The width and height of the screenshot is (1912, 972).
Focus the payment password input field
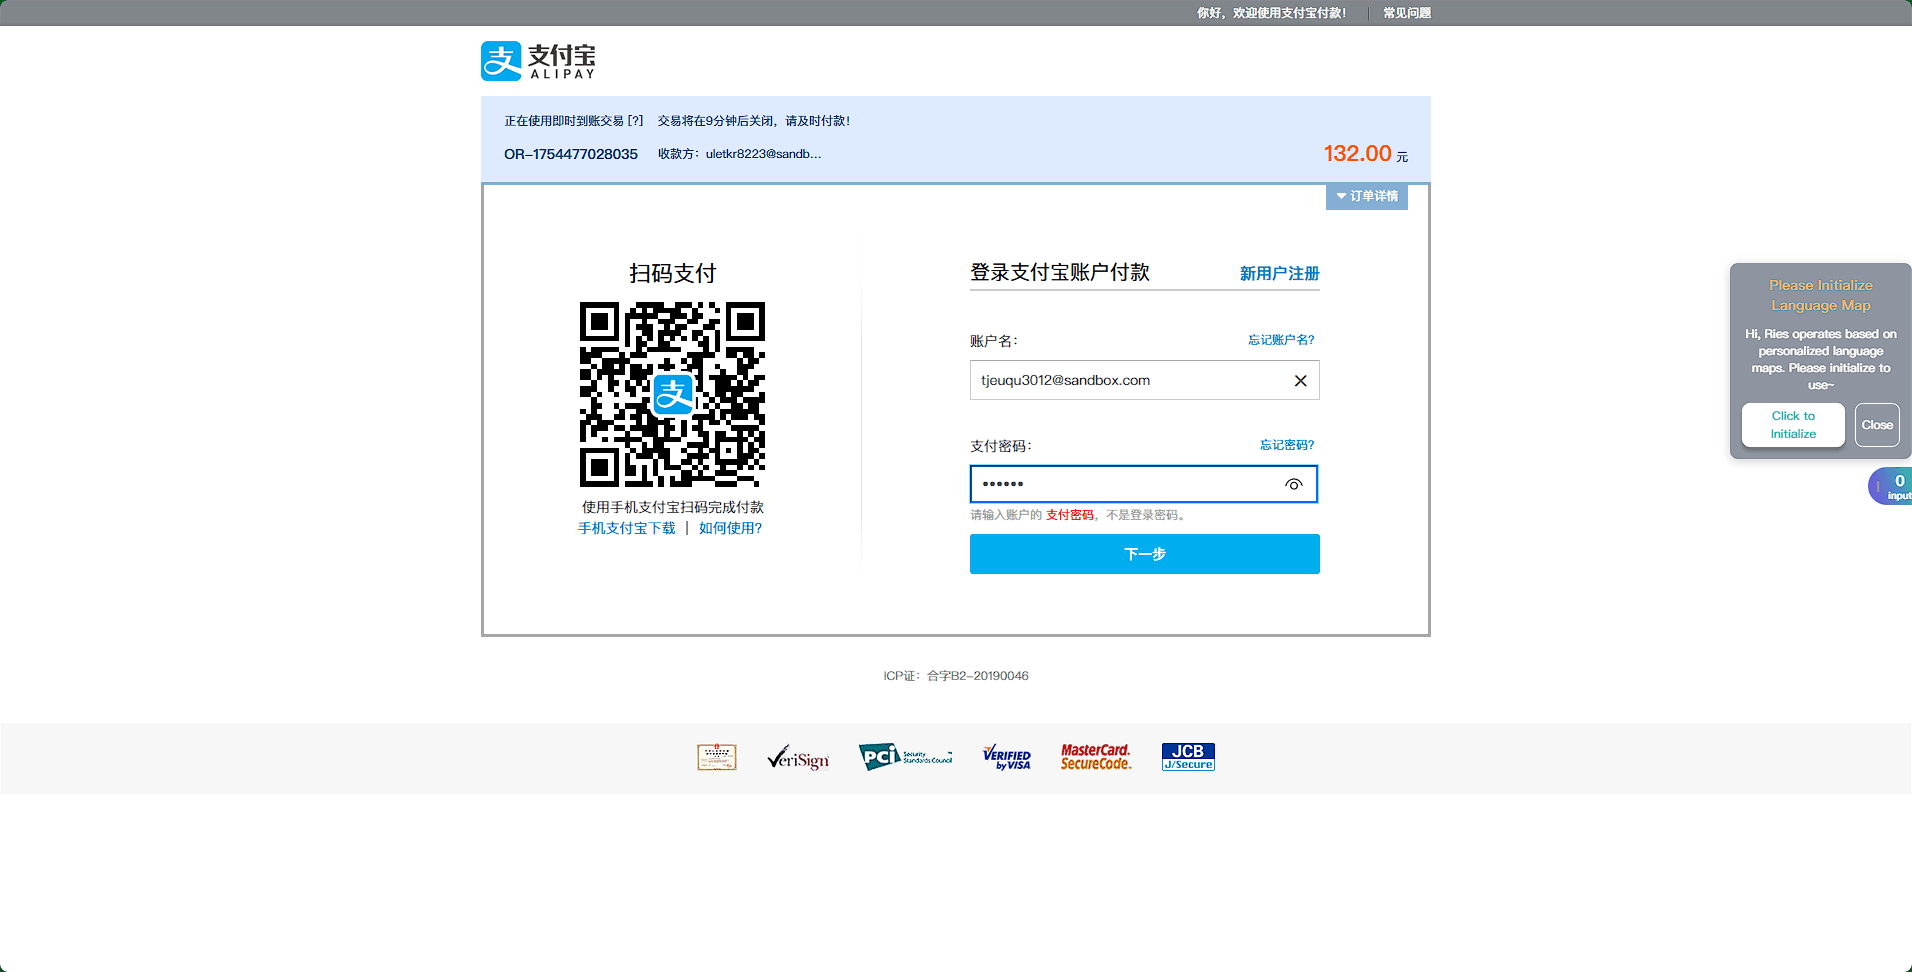[1144, 484]
